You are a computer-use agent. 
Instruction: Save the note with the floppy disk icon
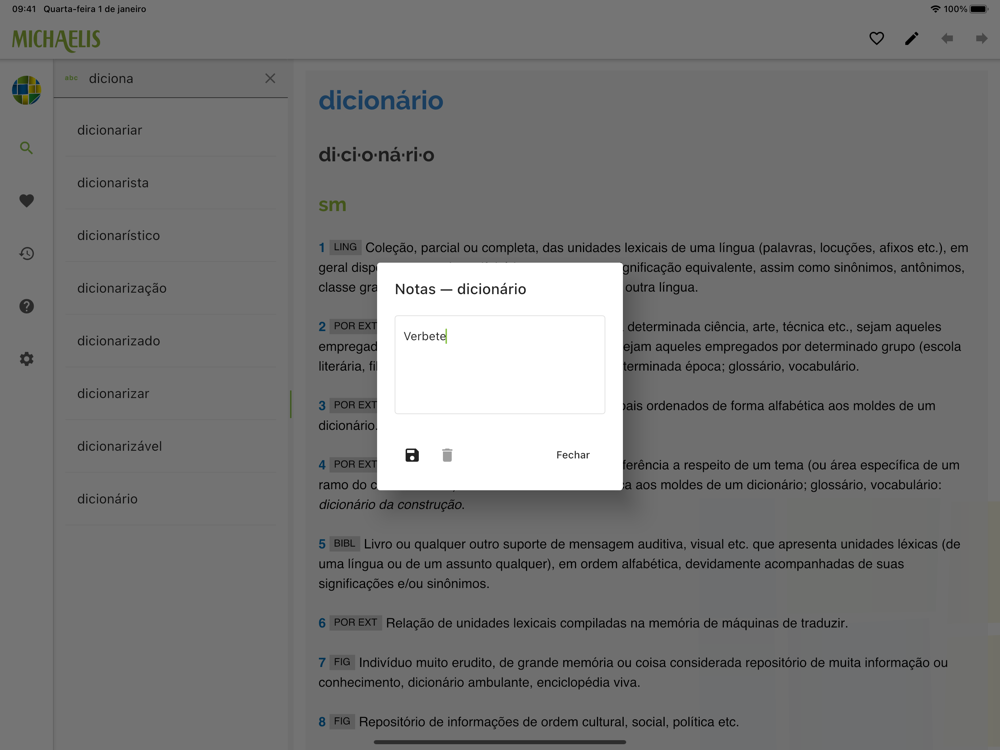(x=412, y=455)
